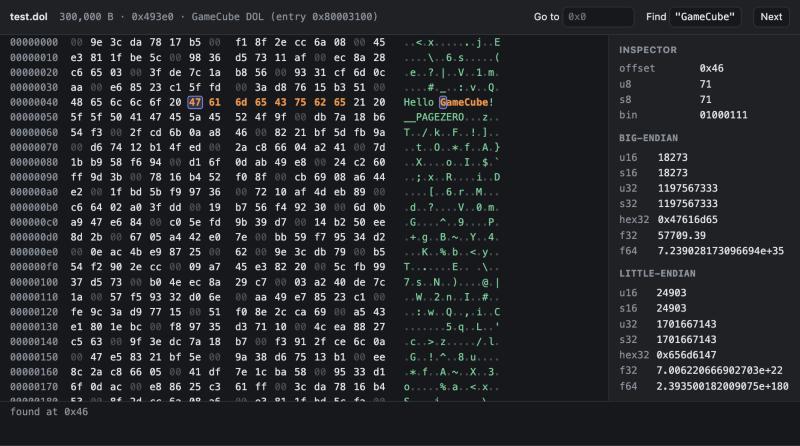Click the Next search result button

[771, 17]
